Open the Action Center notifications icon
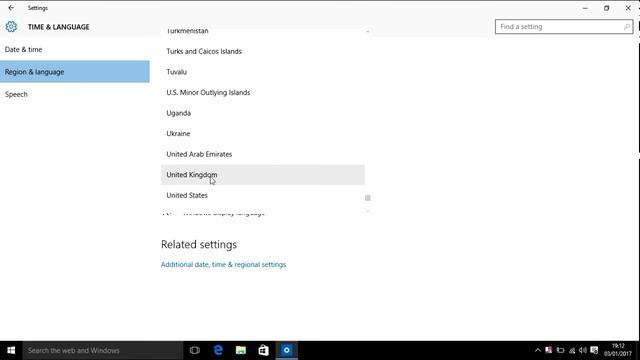 point(594,350)
